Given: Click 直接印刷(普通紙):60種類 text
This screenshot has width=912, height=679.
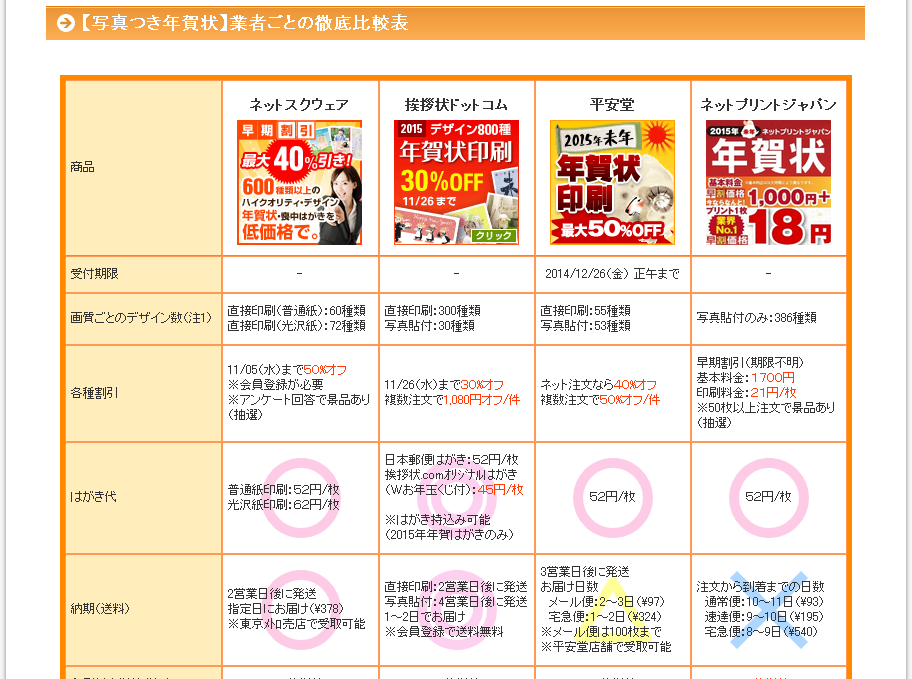Looking at the screenshot, I should [296, 311].
